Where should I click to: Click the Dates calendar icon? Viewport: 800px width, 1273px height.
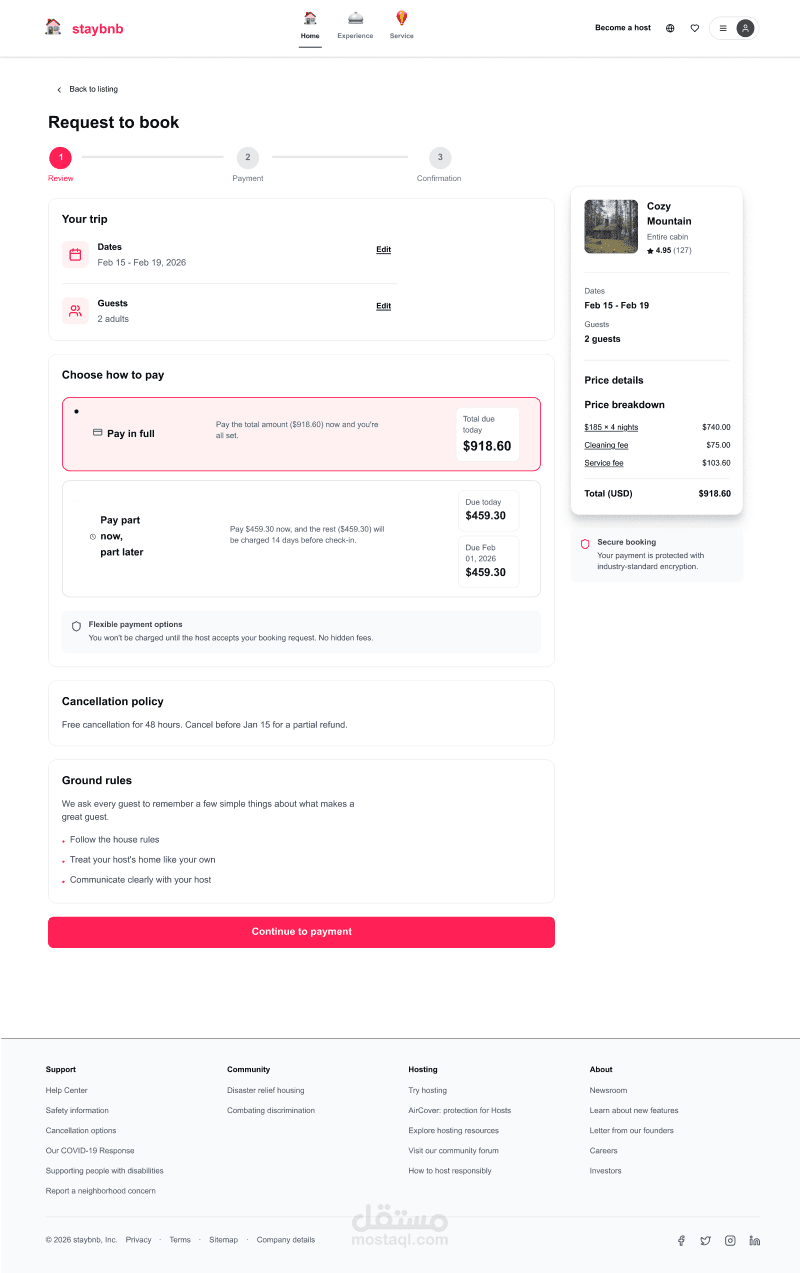75,255
